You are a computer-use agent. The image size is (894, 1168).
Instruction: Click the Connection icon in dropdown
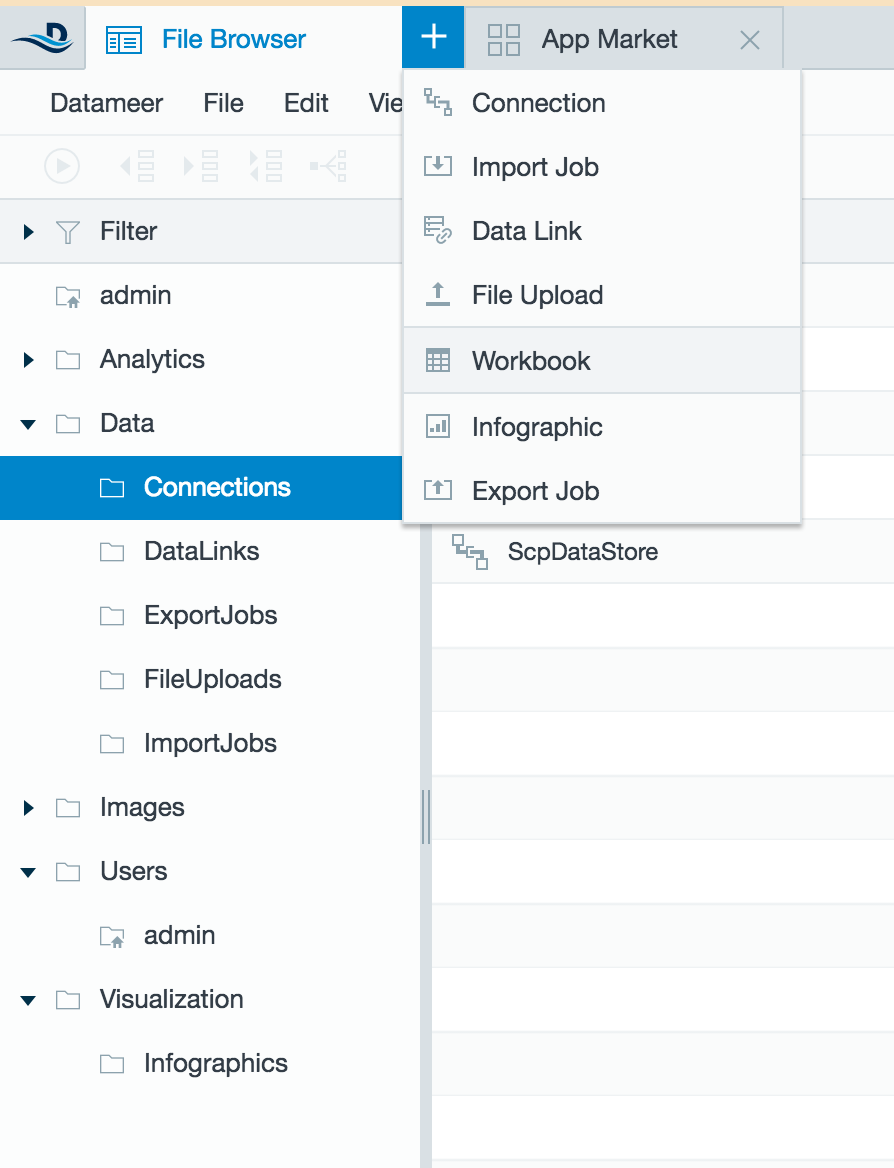click(437, 102)
